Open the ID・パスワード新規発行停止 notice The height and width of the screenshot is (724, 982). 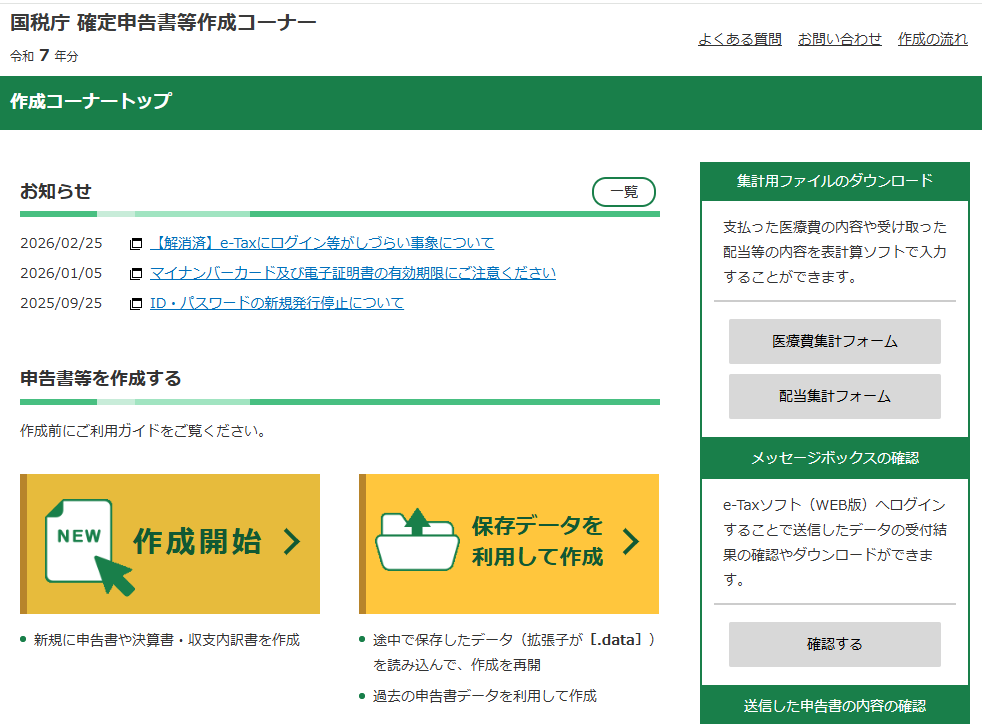(x=277, y=303)
